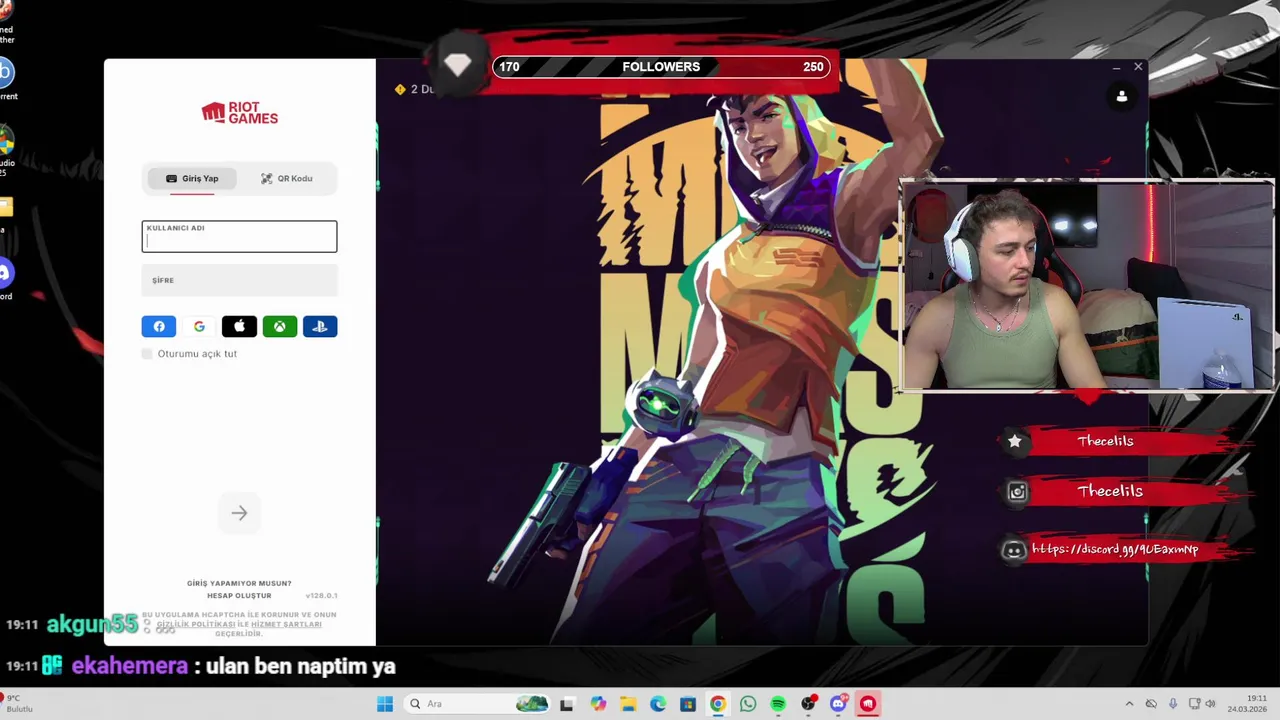Sign in with the Xbox icon
Screen dimensions: 1280x720
click(280, 326)
